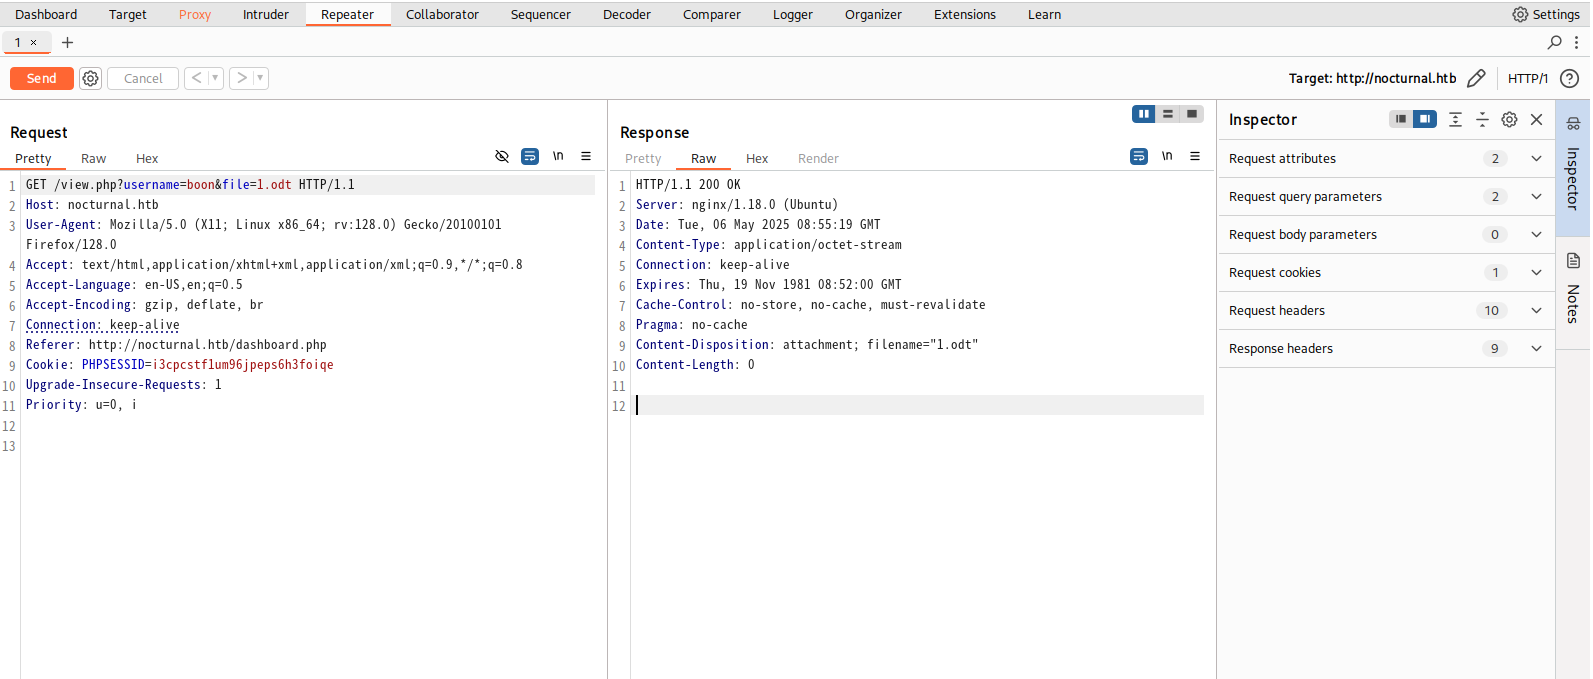Edit target with the pencil icon

[1476, 78]
